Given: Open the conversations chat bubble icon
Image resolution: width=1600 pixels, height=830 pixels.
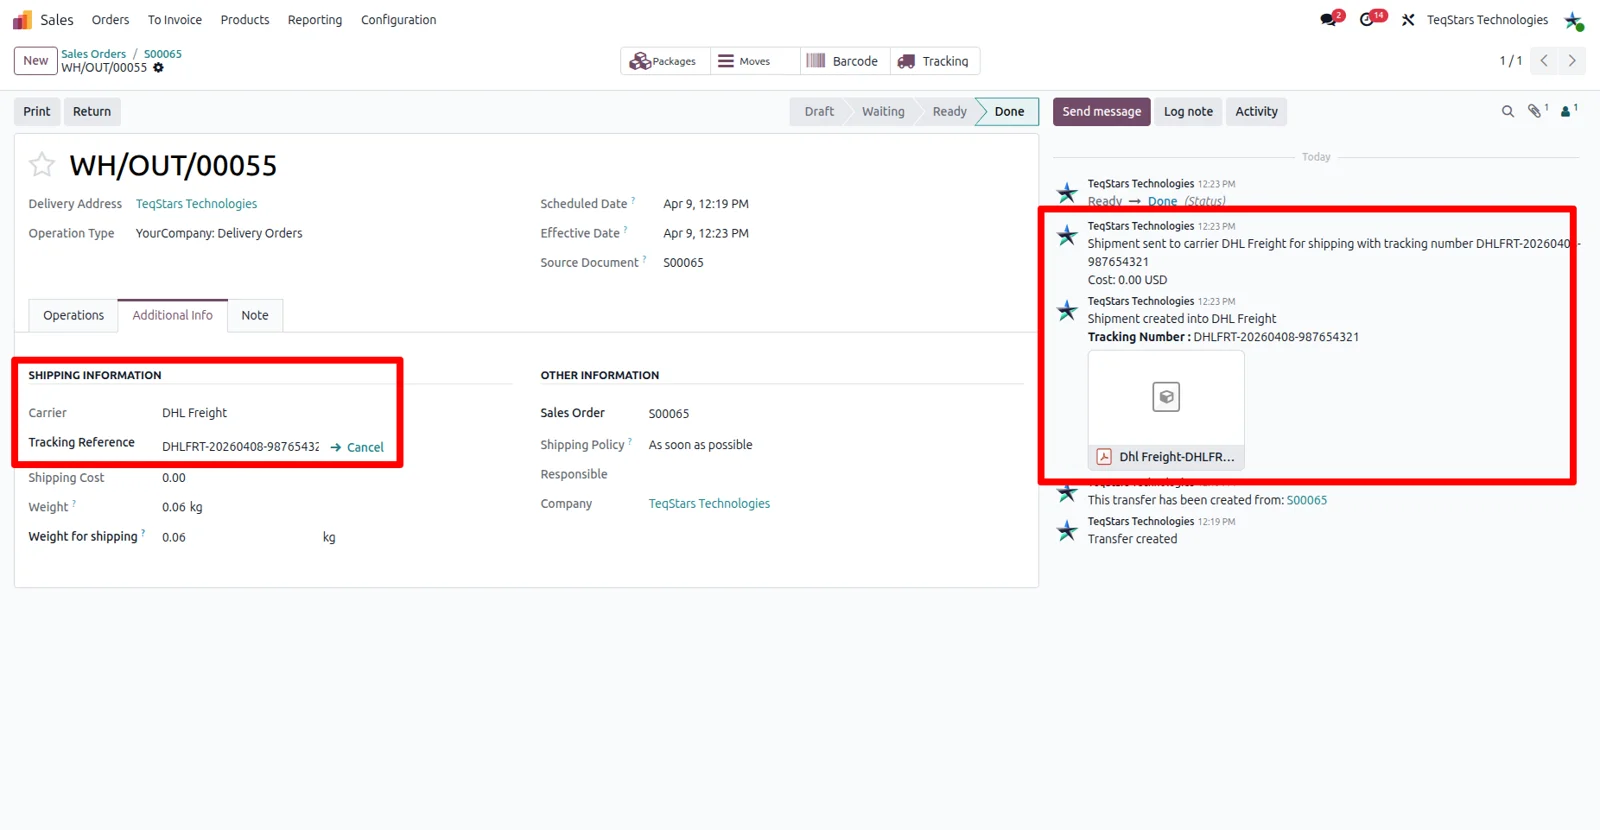Looking at the screenshot, I should point(1328,20).
